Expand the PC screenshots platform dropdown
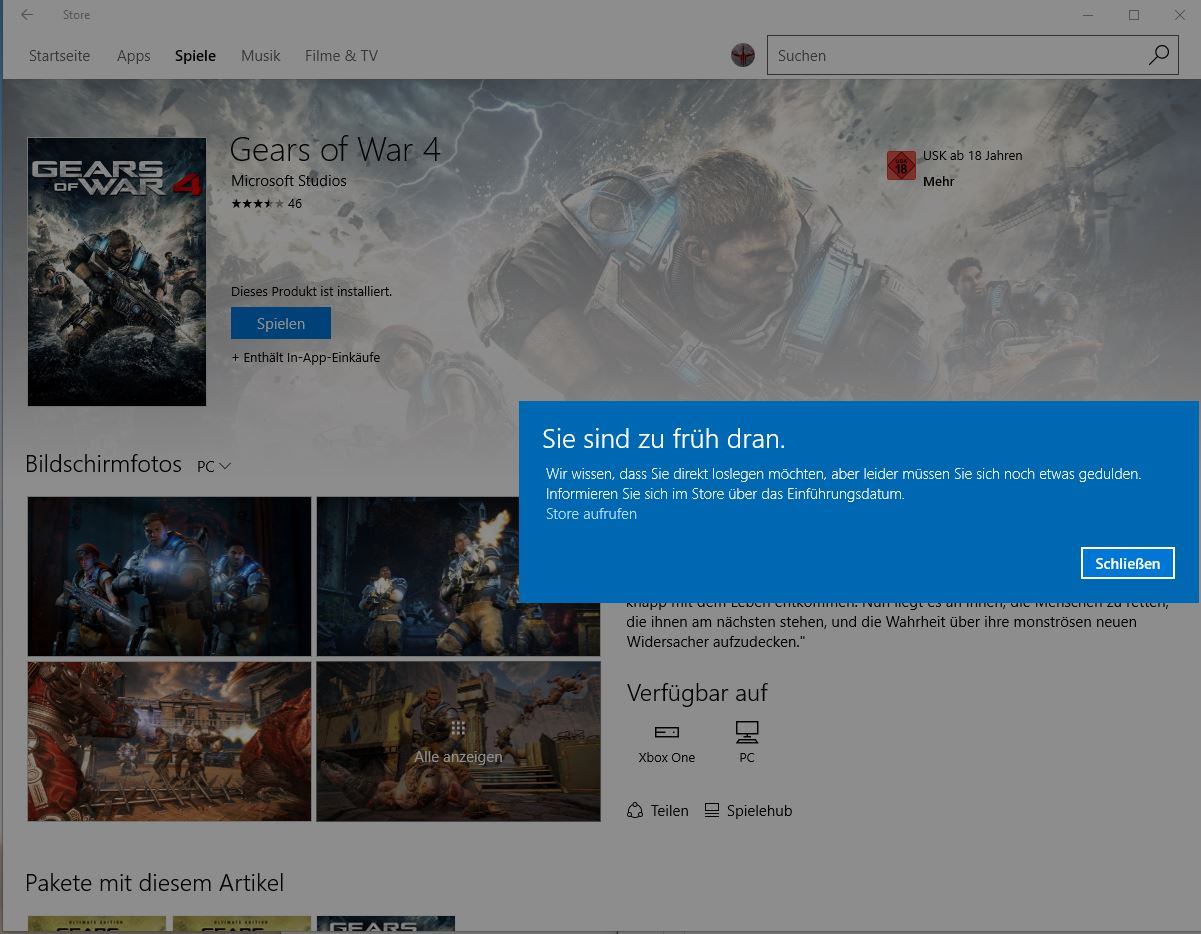 (x=214, y=466)
